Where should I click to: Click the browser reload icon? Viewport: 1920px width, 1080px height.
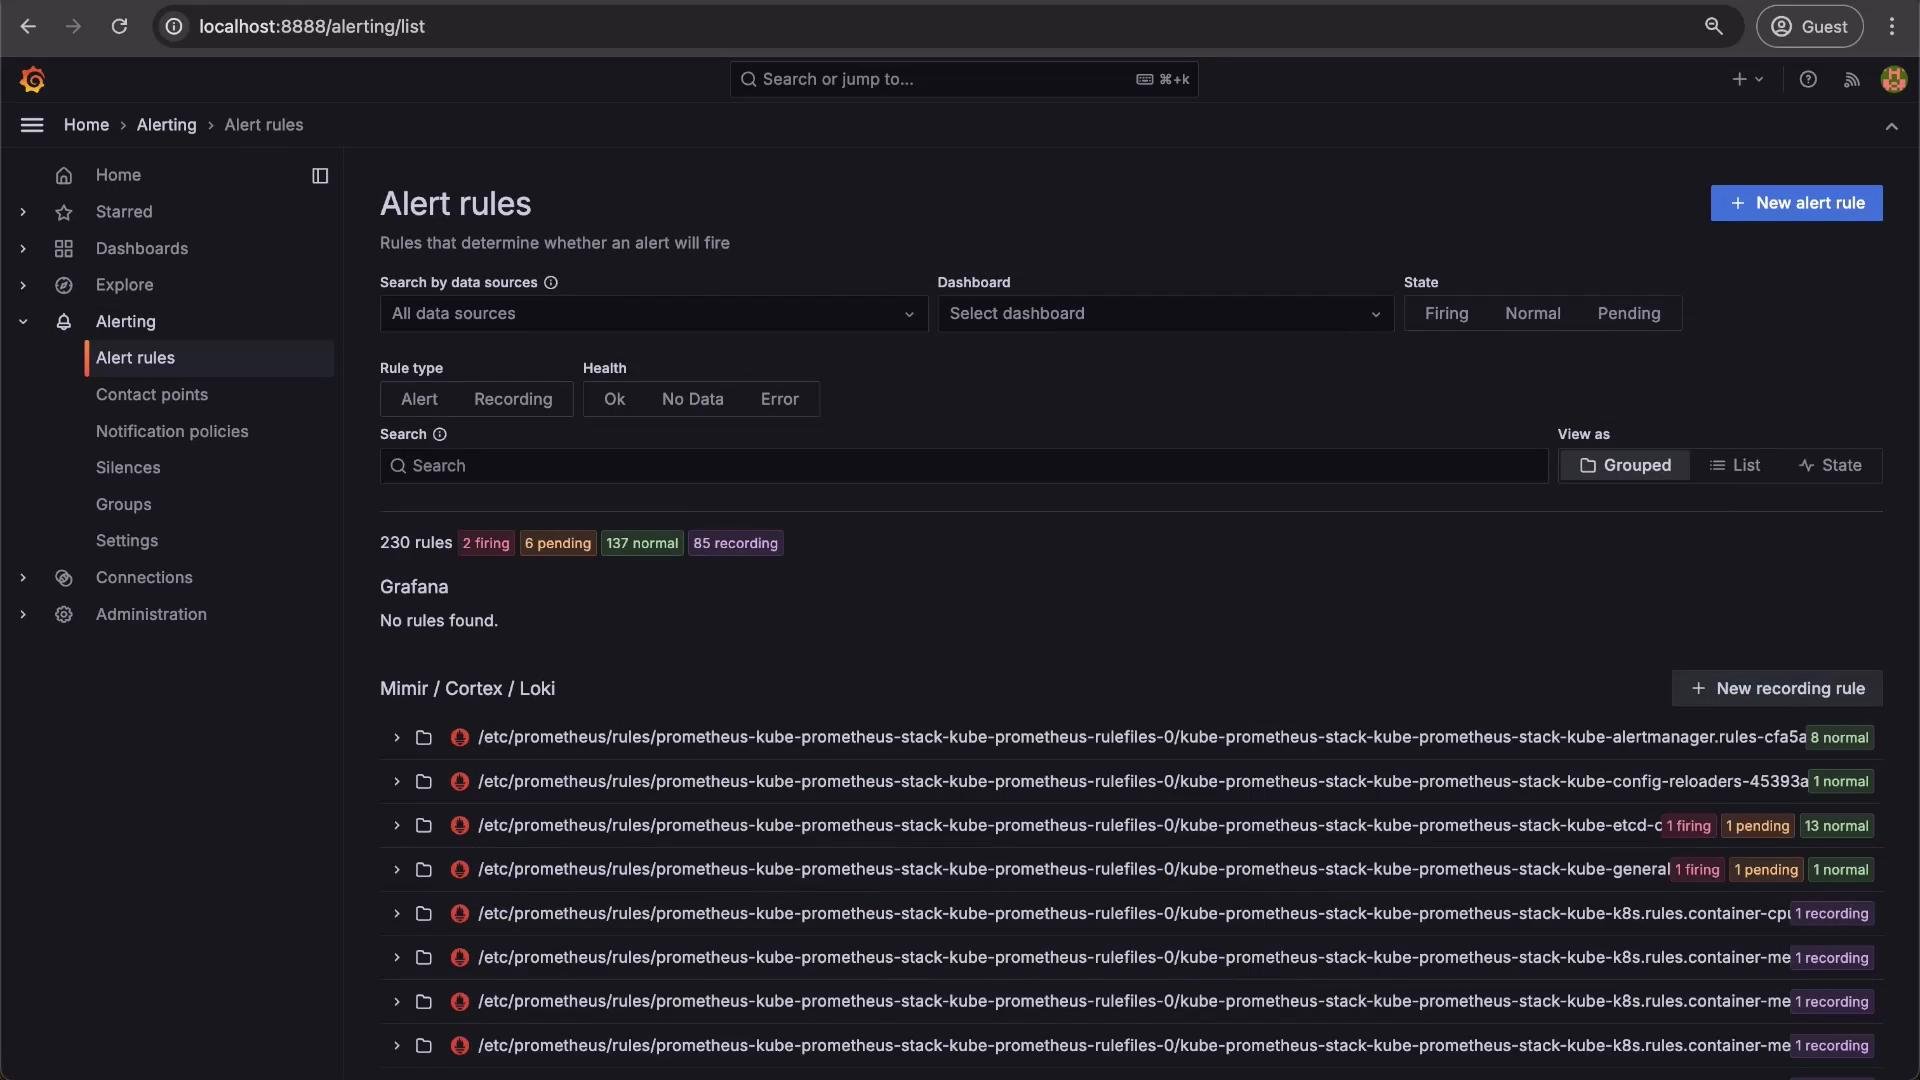(x=119, y=26)
